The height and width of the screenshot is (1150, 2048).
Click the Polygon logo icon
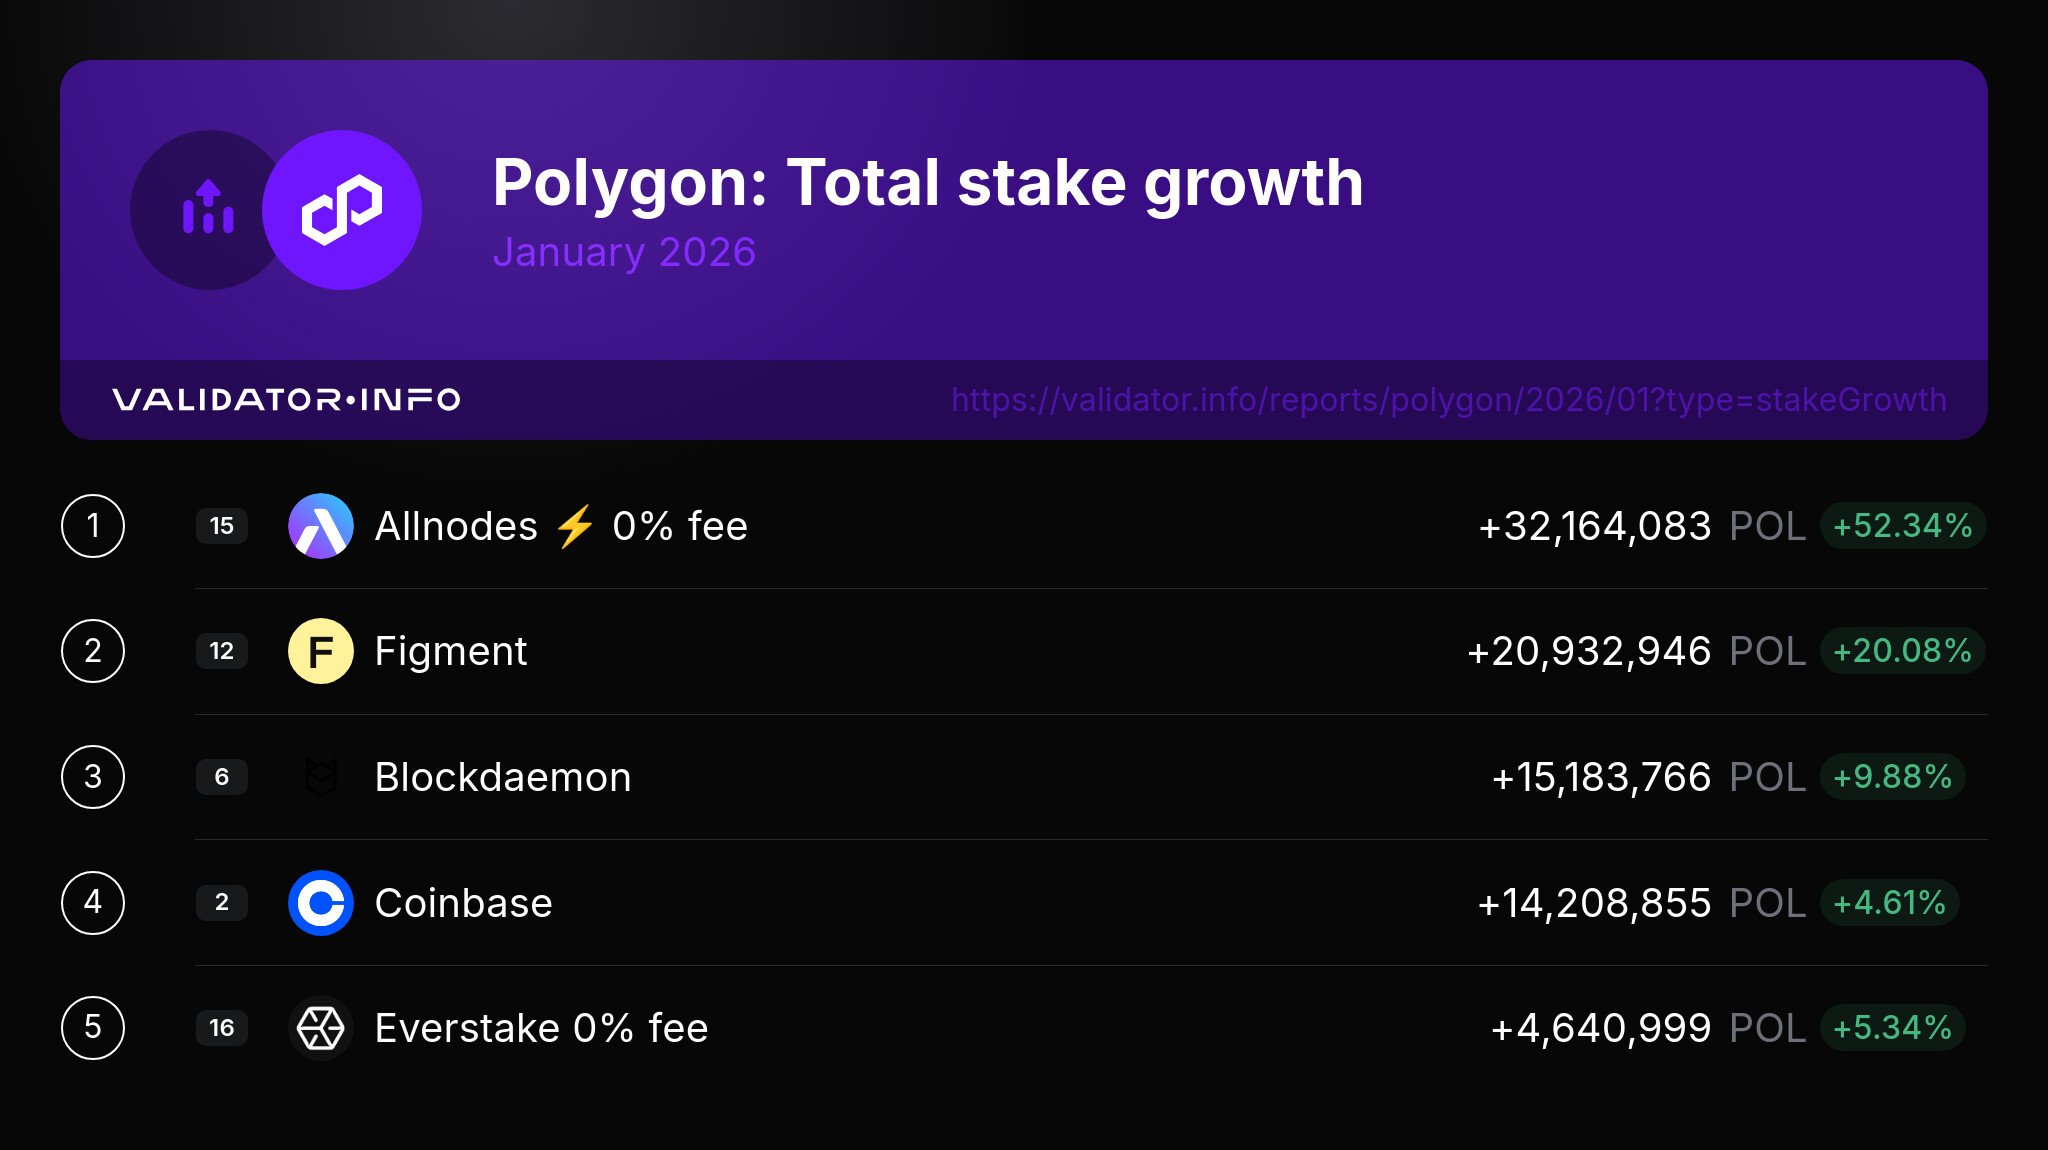[342, 210]
